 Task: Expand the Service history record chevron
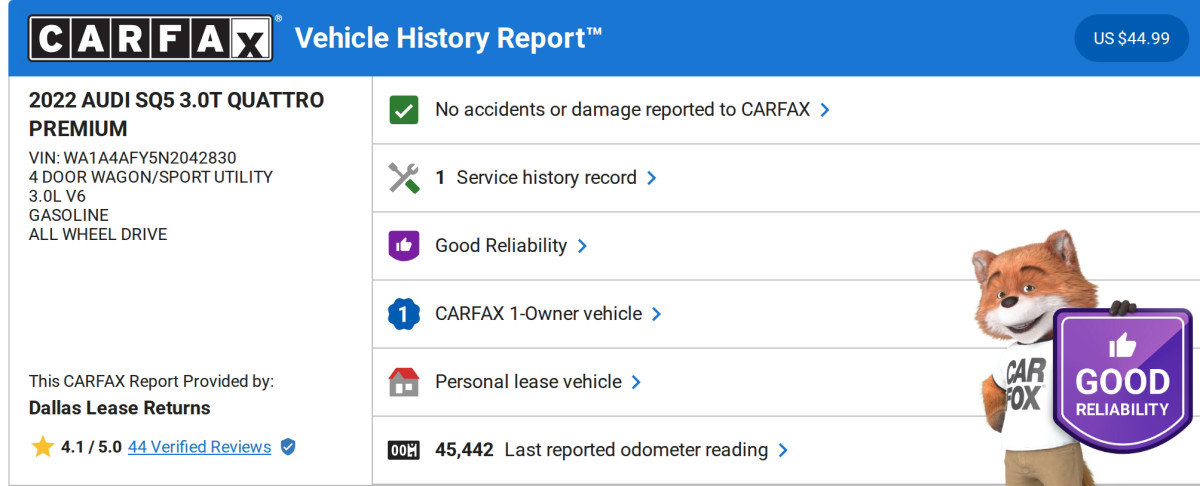[652, 178]
